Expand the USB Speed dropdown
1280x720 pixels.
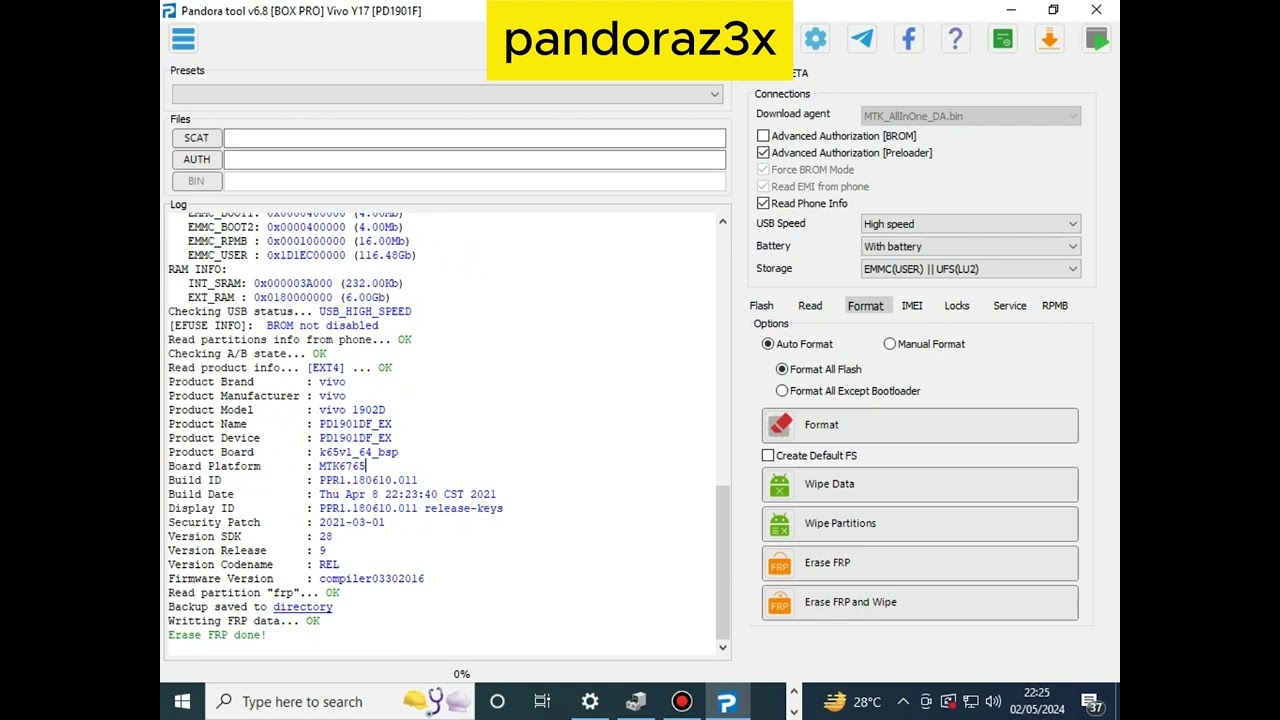pyautogui.click(x=970, y=224)
